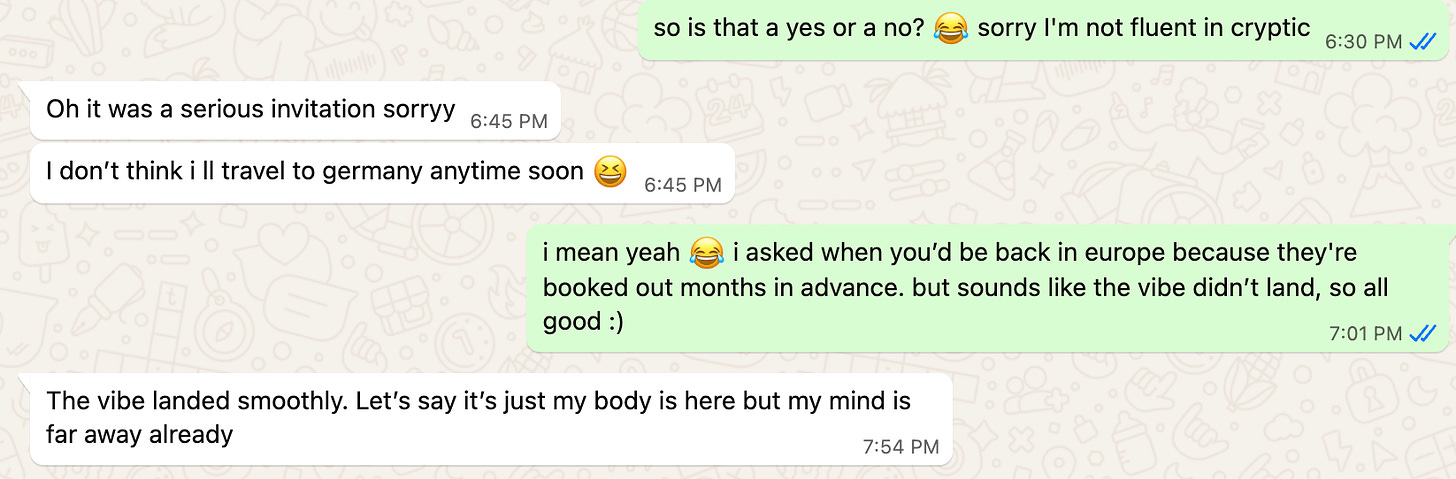Click the 6:45 PM timestamp on the "serious invitation" message

(509, 122)
